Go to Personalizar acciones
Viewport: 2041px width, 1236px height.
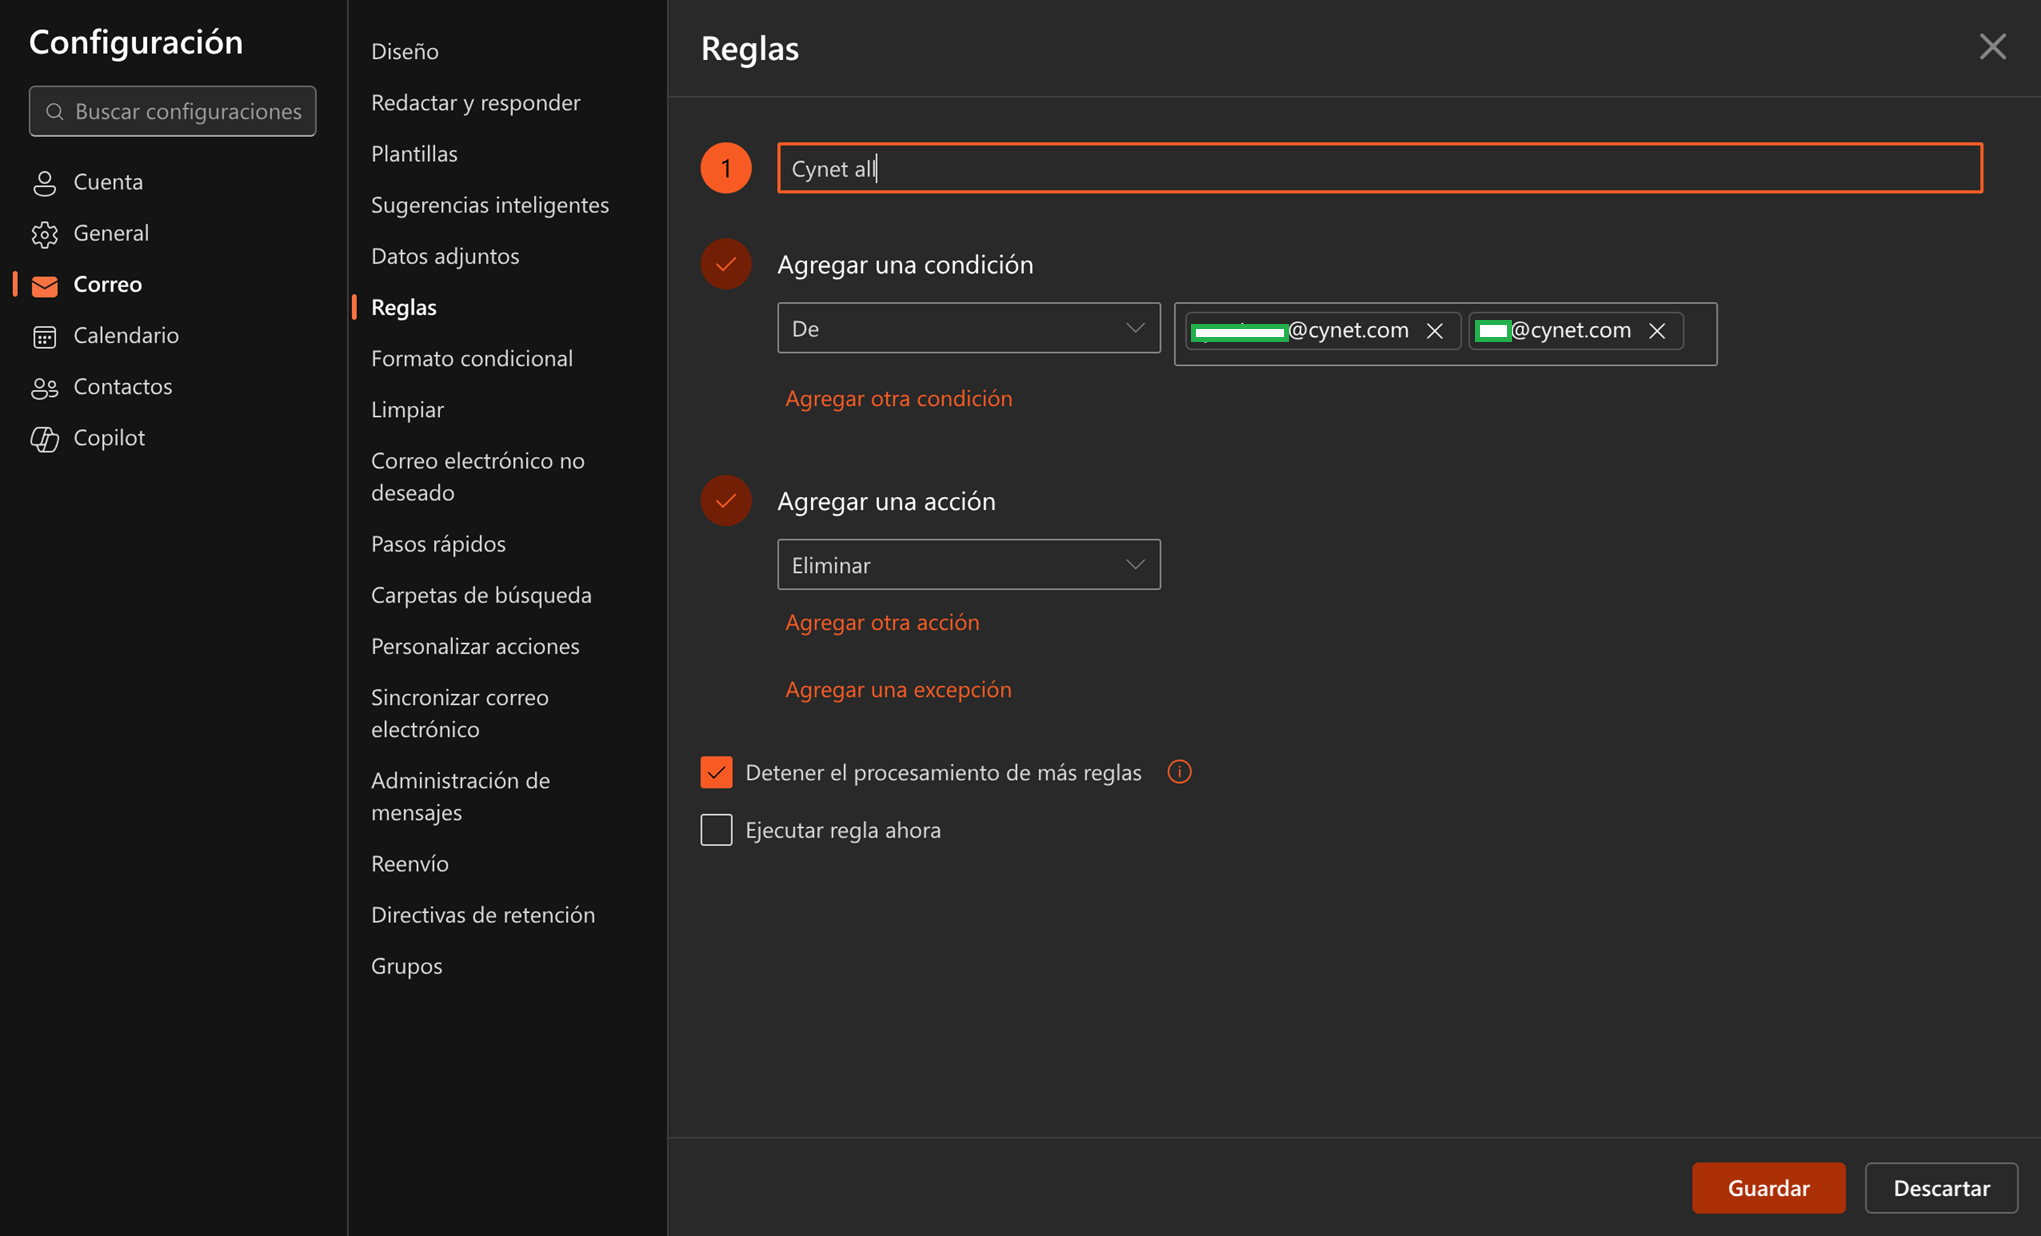coord(475,646)
